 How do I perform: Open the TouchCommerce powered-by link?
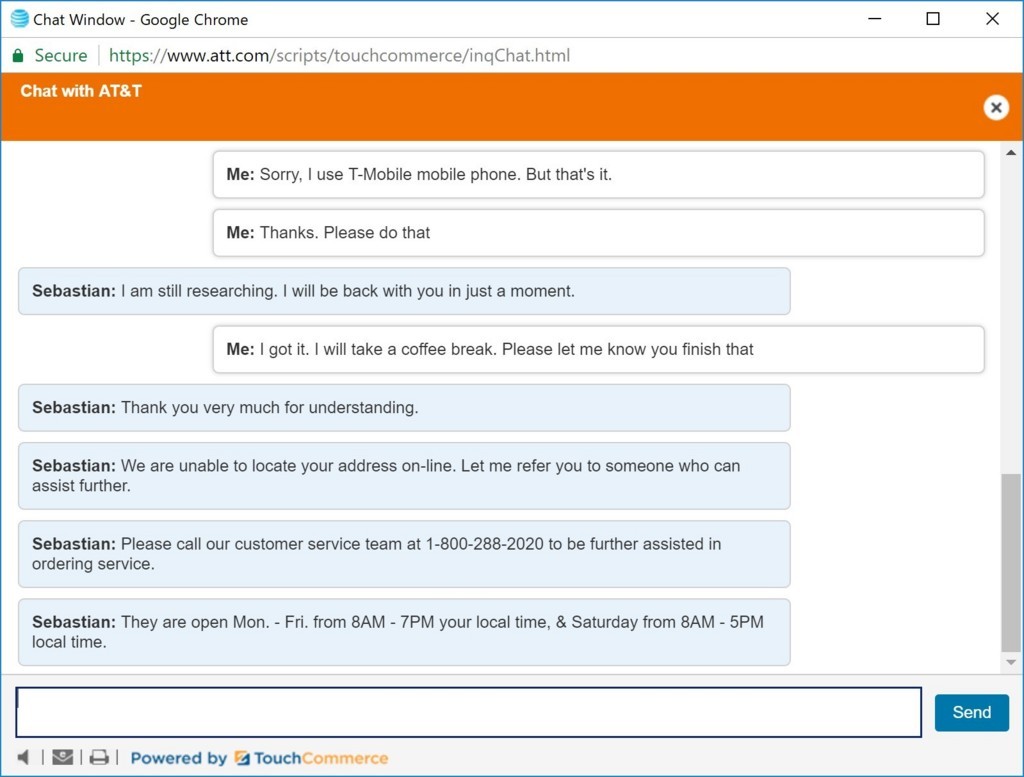tap(259, 758)
